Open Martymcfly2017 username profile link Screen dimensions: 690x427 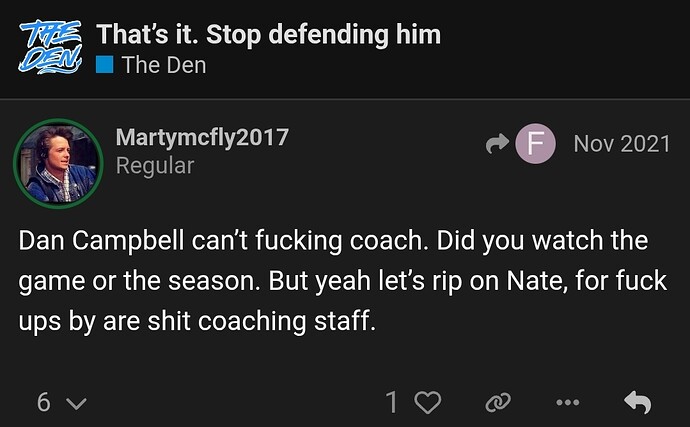202,138
